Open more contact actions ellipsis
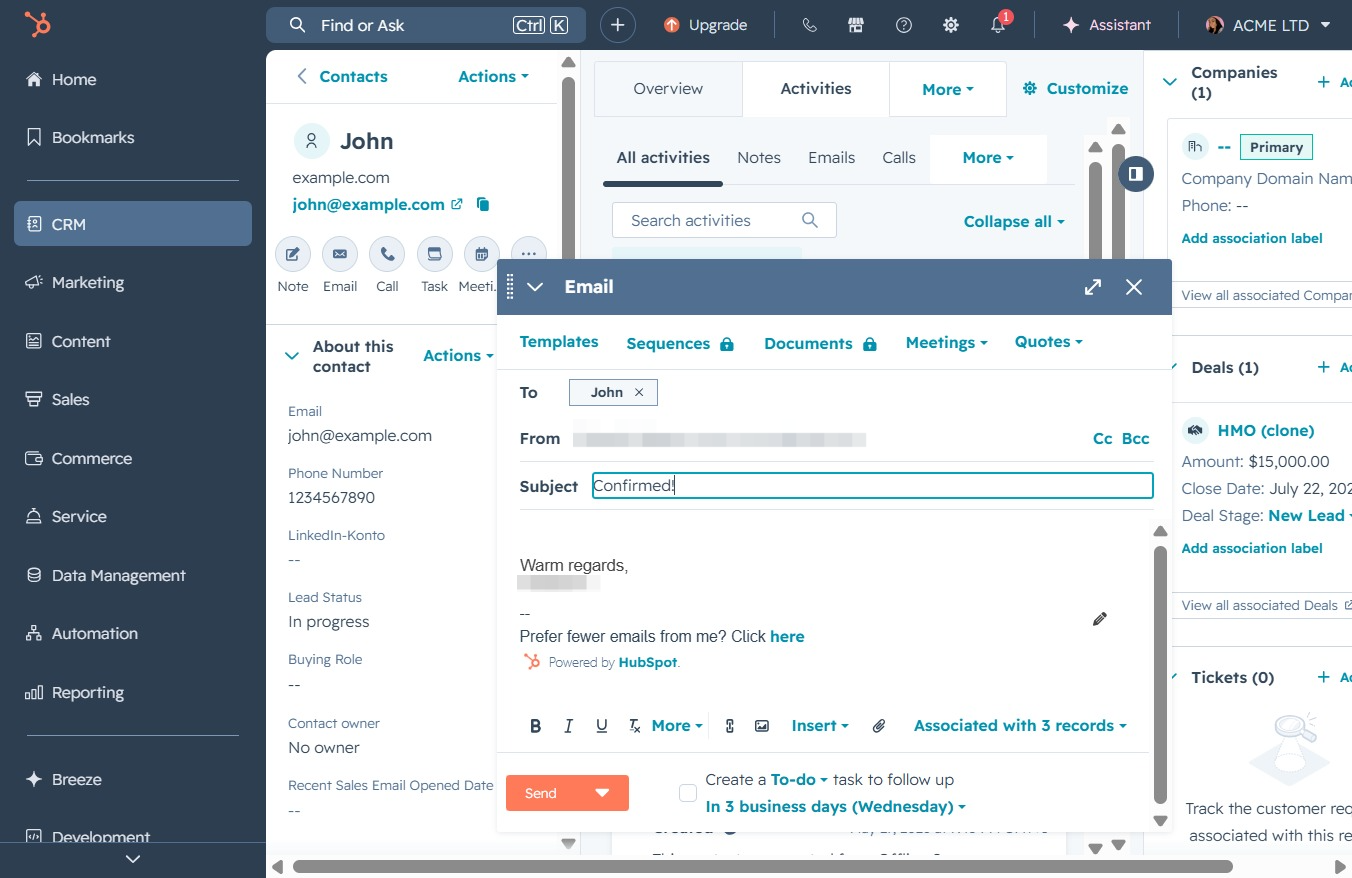 coord(528,254)
